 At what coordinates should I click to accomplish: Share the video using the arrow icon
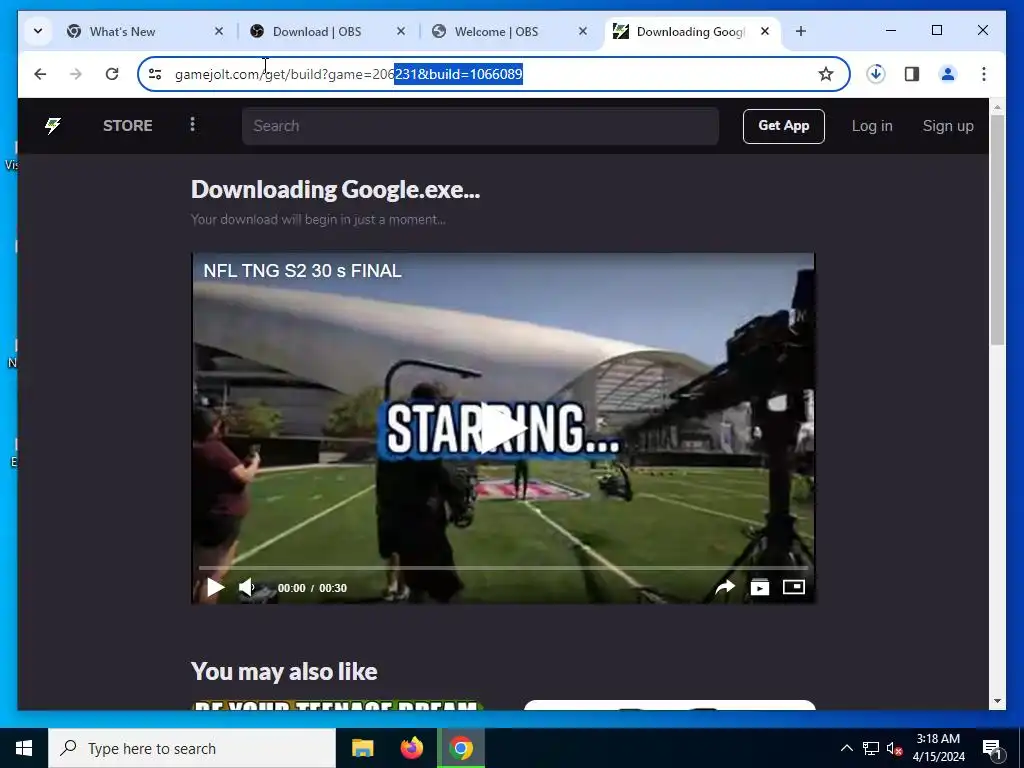tap(725, 587)
